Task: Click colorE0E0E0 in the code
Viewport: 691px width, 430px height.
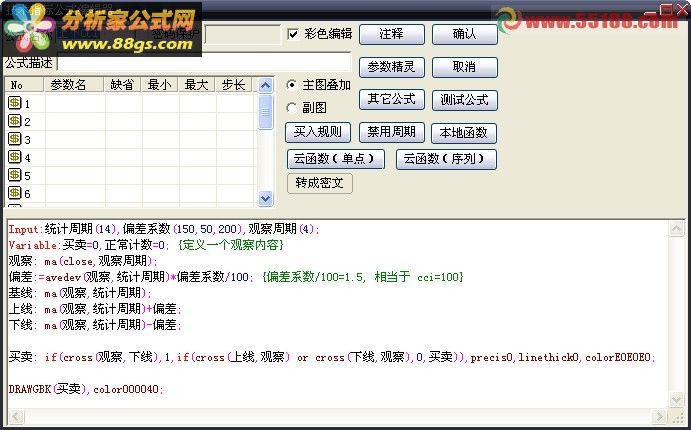Action: coord(619,357)
